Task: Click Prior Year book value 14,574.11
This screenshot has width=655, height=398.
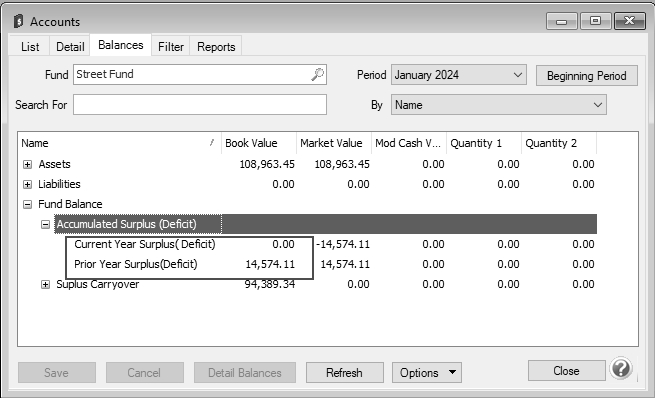Action: pos(270,264)
